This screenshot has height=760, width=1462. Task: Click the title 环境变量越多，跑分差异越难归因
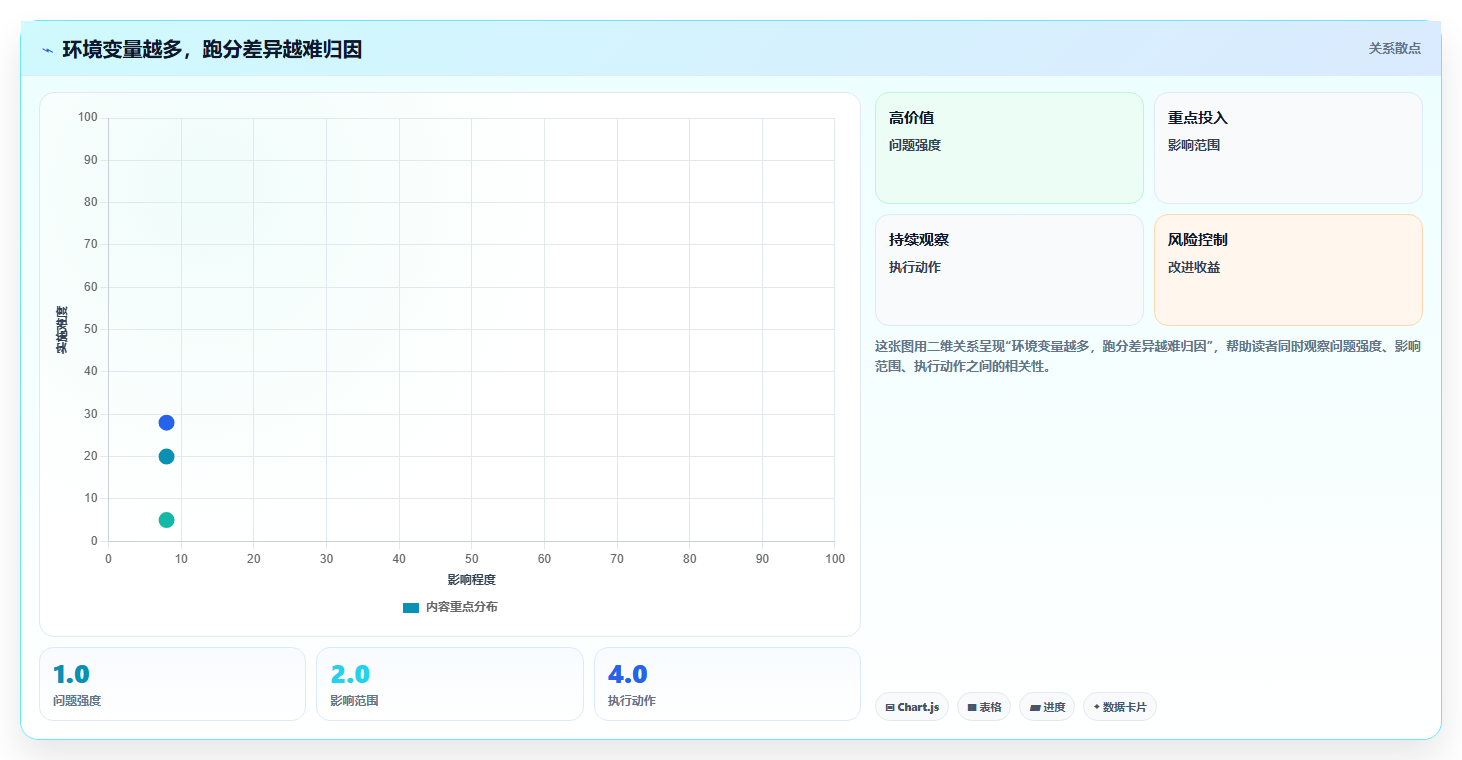(x=212, y=49)
